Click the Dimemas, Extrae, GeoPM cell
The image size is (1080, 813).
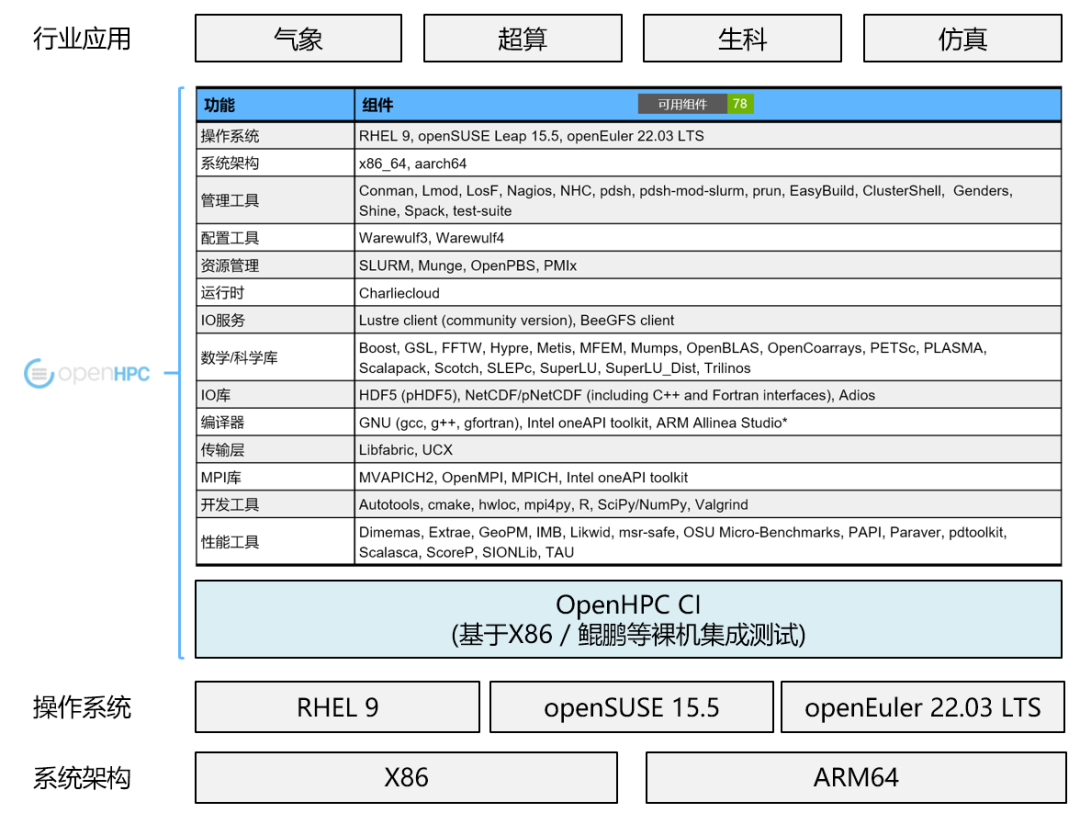point(708,542)
